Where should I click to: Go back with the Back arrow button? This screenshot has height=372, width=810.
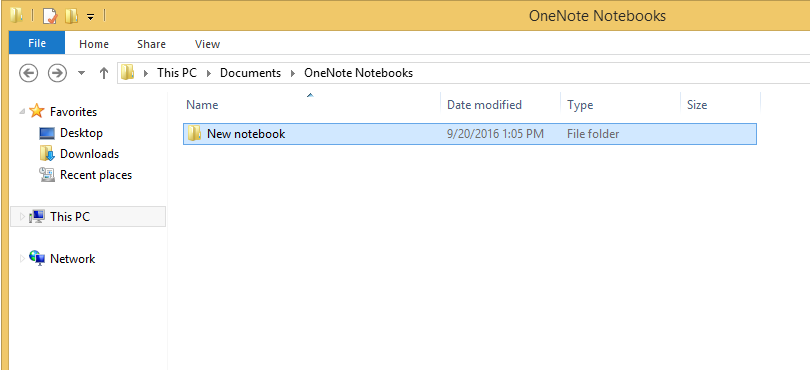pyautogui.click(x=29, y=73)
